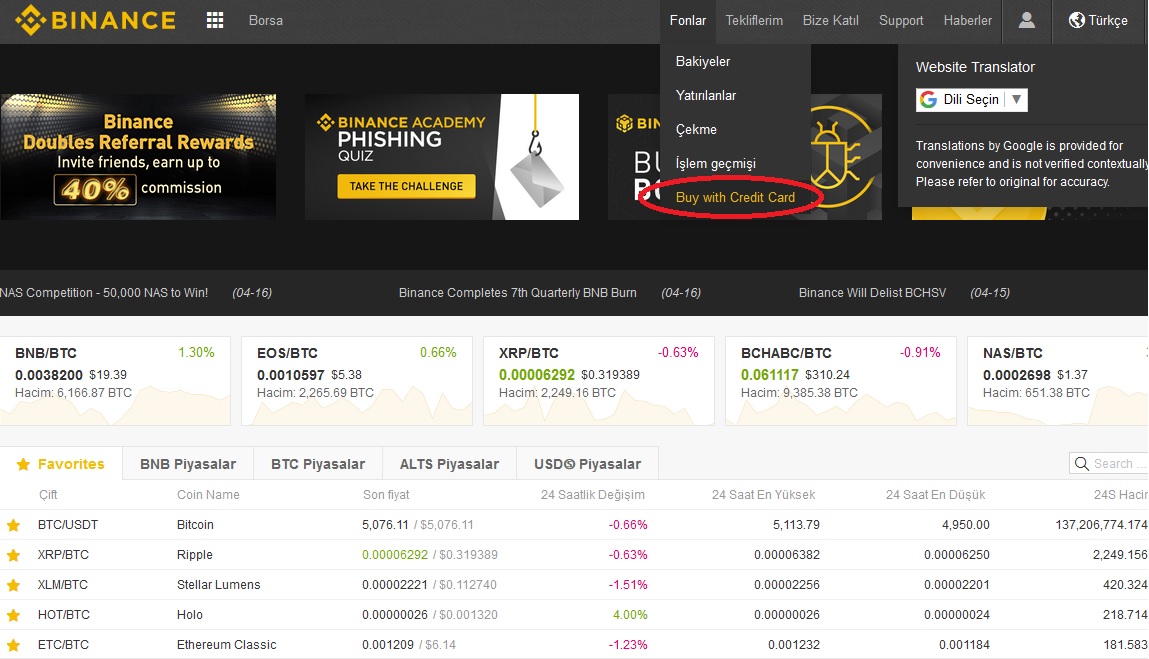Toggle favorite star for BTC/USDT row
1149x659 pixels.
point(13,525)
